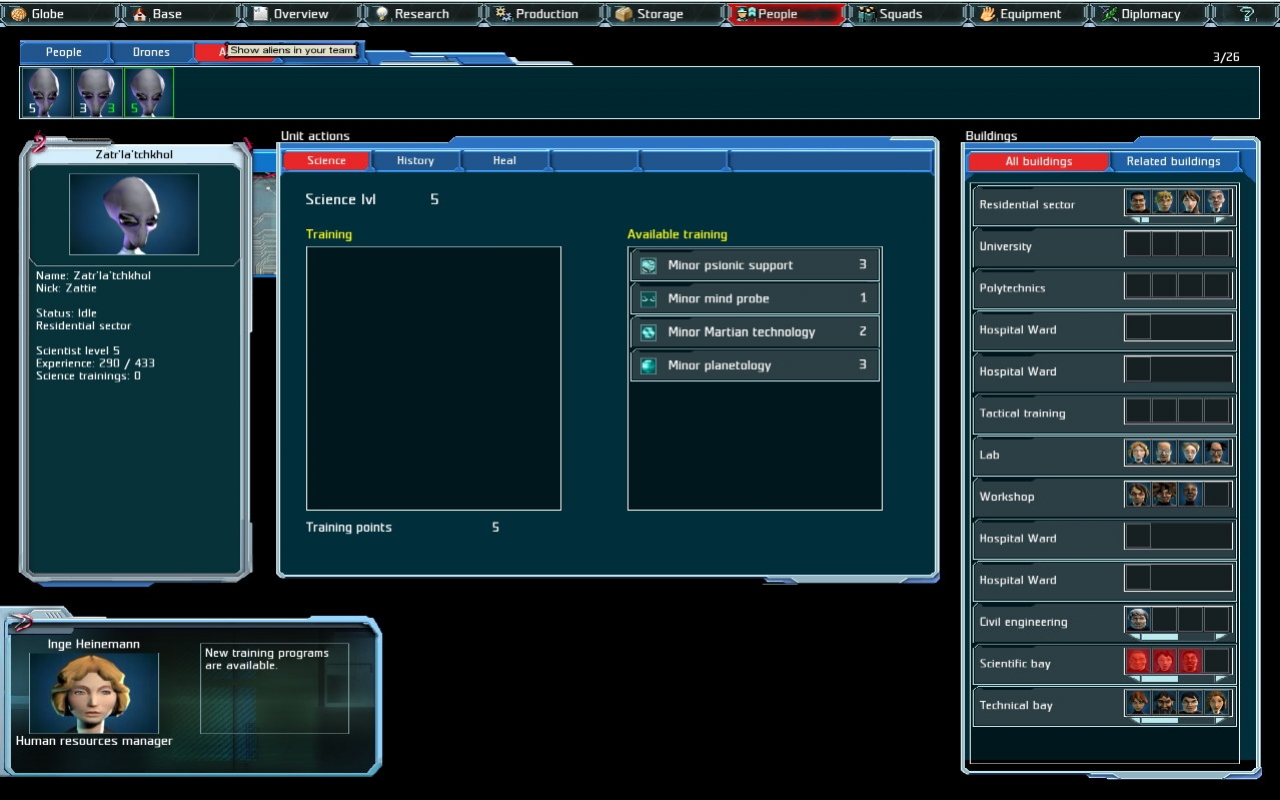Click right scroll arrow under Civil engineering slots
The width and height of the screenshot is (1280, 800).
[1219, 637]
